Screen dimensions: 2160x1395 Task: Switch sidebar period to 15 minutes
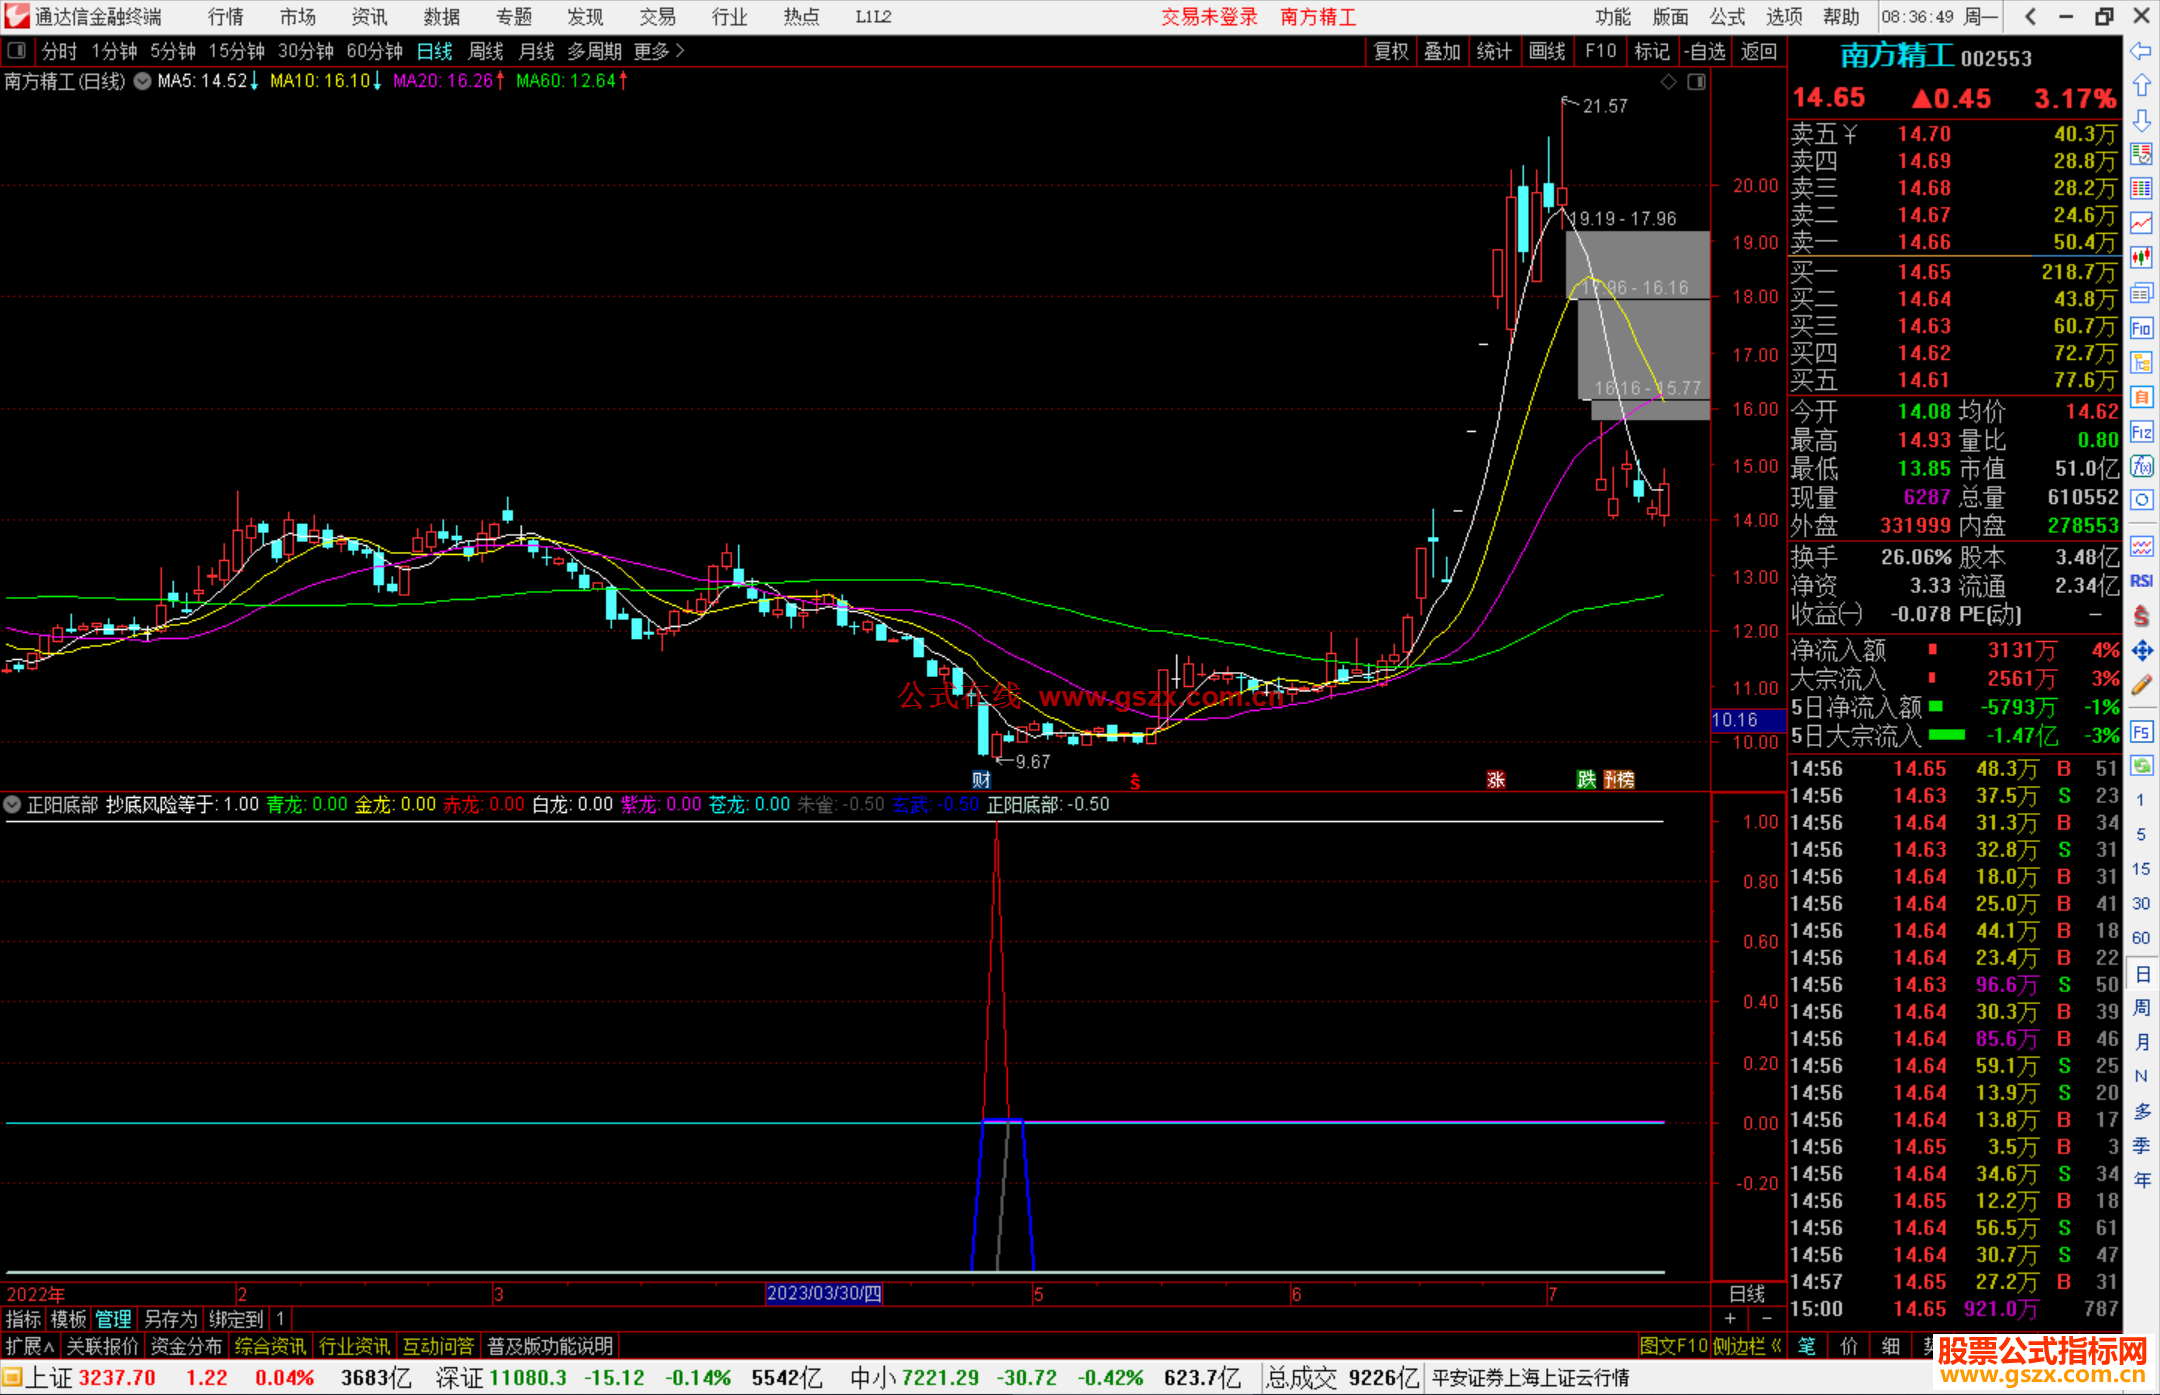tap(2140, 869)
